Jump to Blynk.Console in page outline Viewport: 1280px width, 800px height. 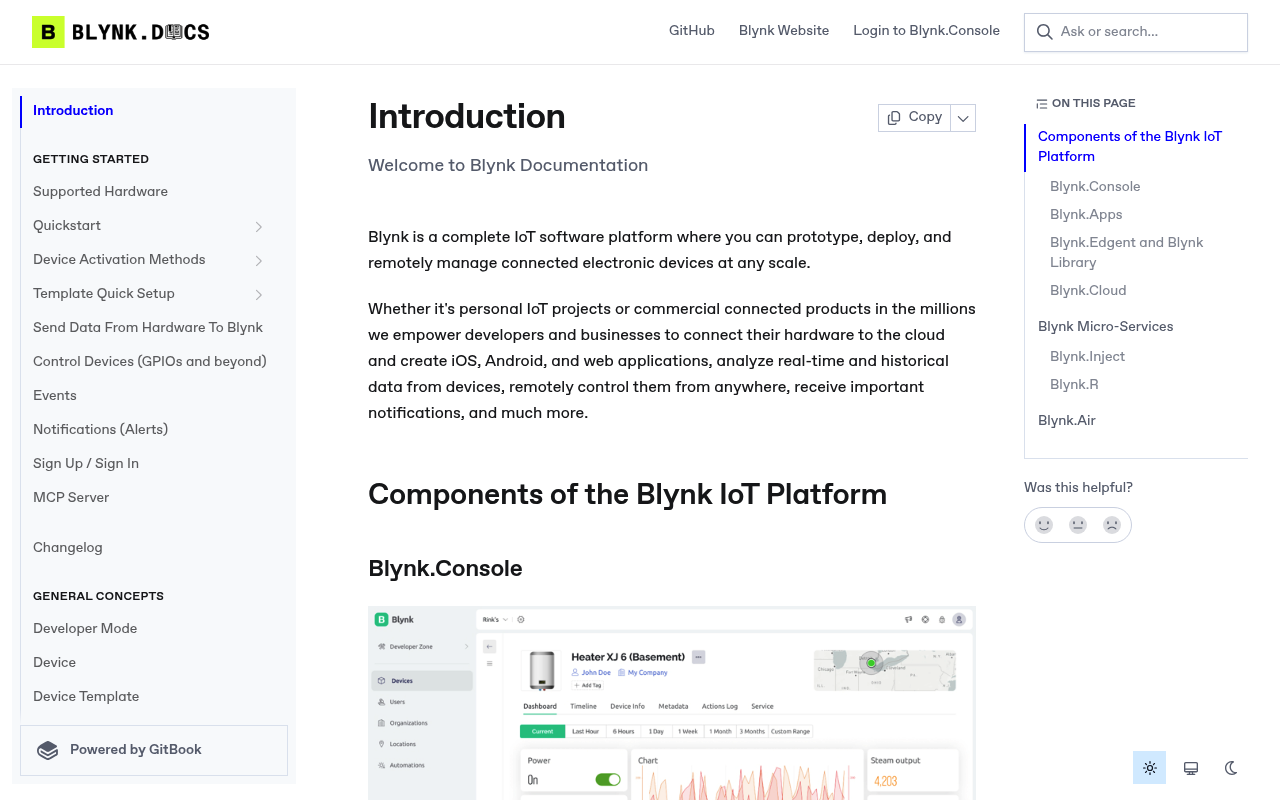(x=1095, y=187)
